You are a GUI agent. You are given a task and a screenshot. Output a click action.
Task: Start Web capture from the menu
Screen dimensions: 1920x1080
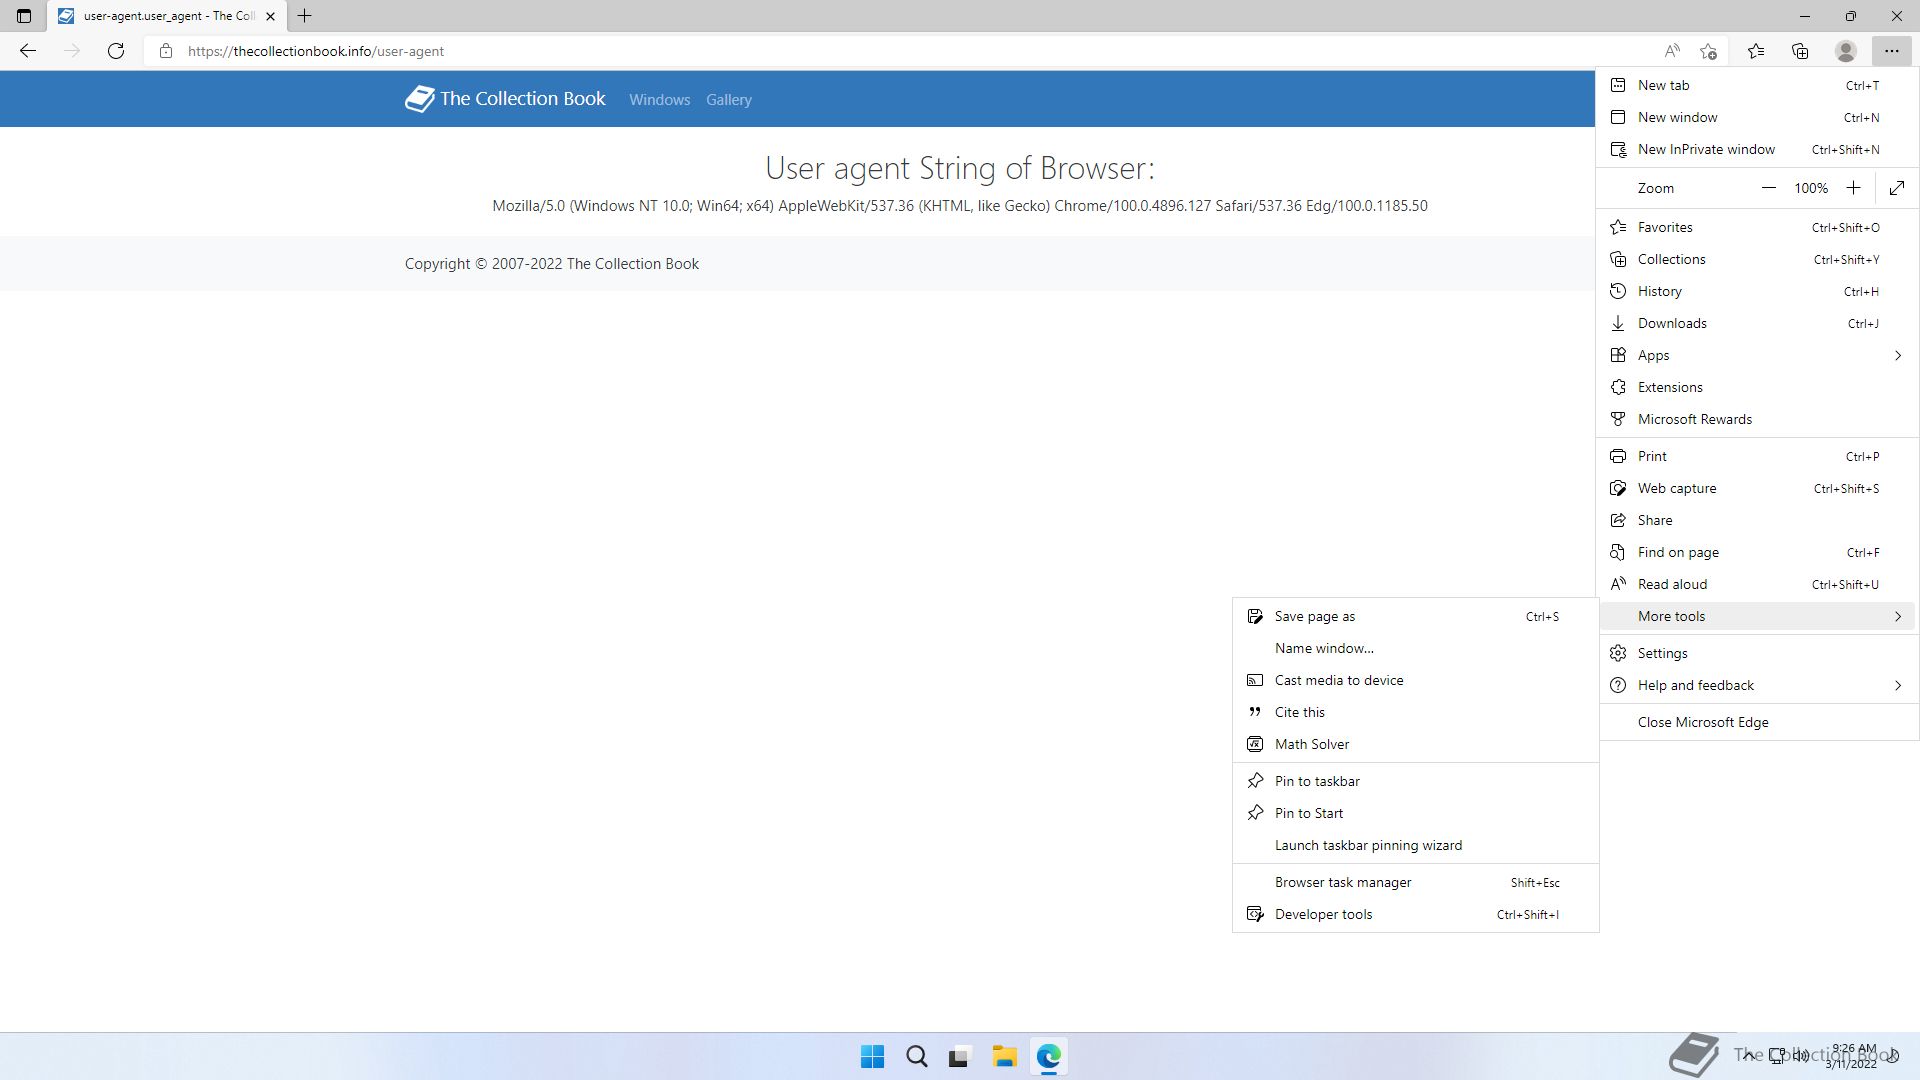tap(1757, 488)
